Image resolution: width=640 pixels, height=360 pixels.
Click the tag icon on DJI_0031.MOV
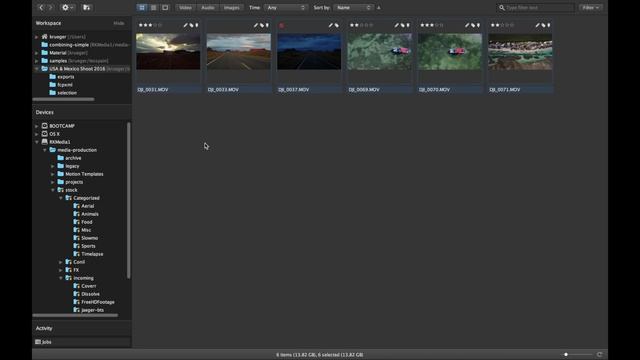[191, 25]
